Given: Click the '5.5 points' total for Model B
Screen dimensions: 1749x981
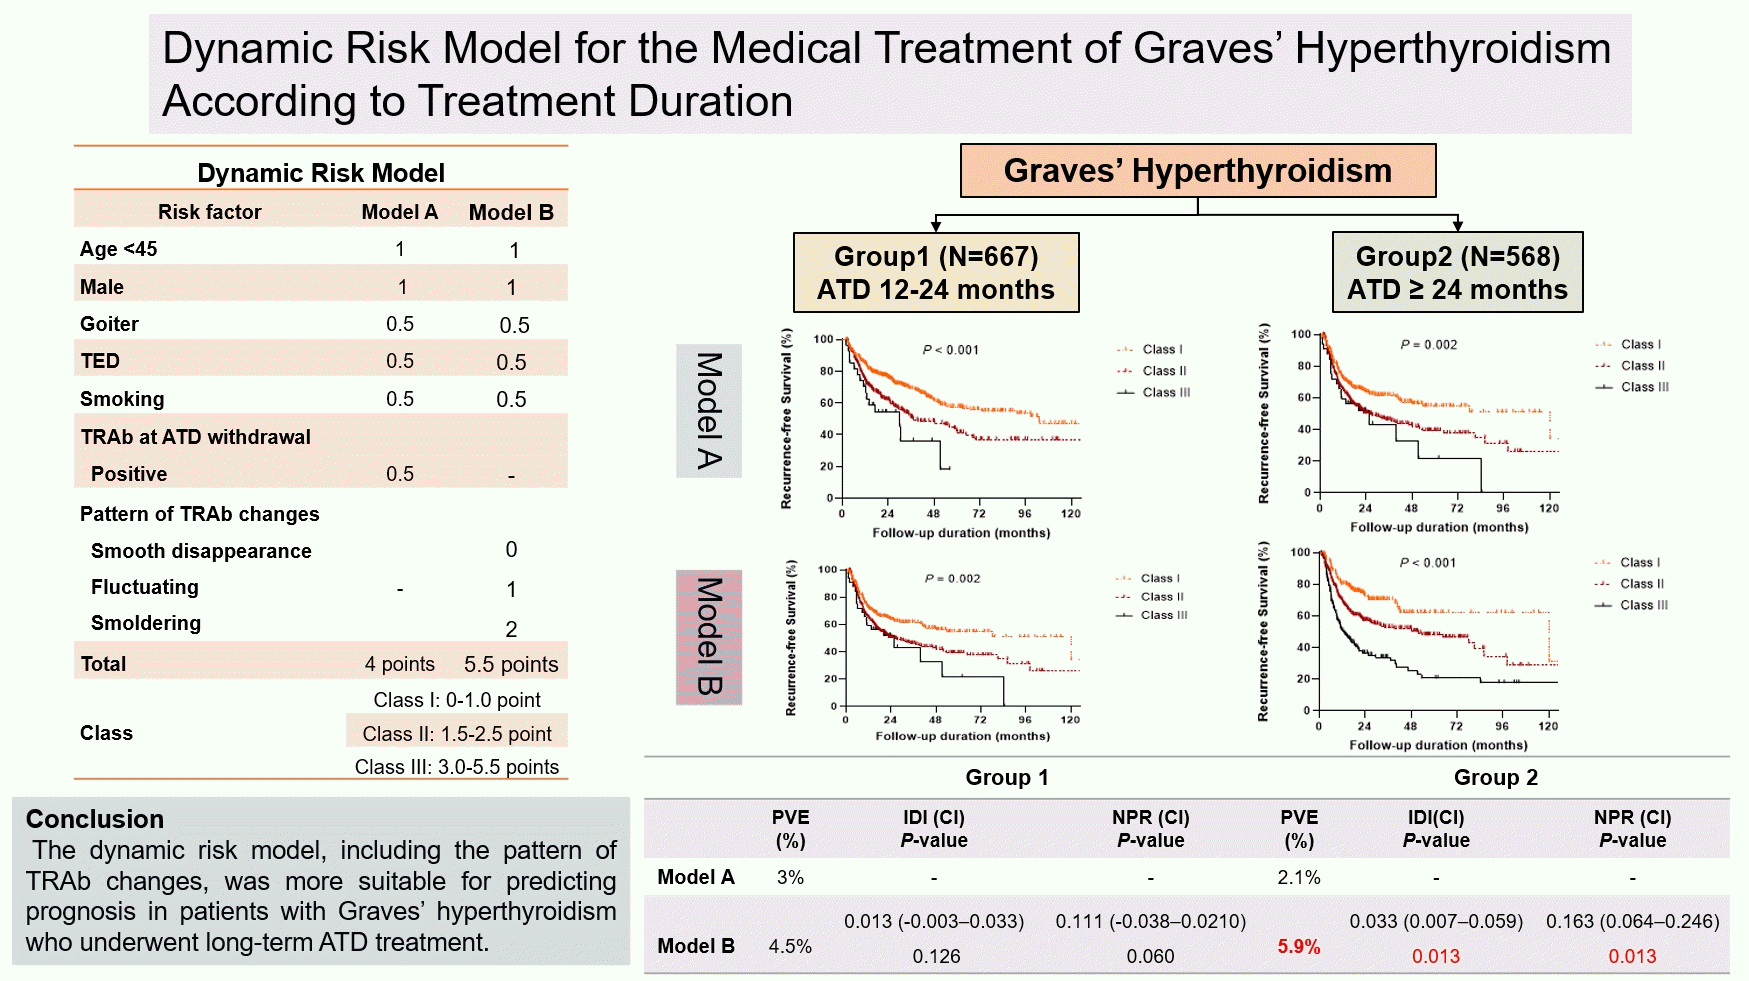Looking at the screenshot, I should [511, 664].
